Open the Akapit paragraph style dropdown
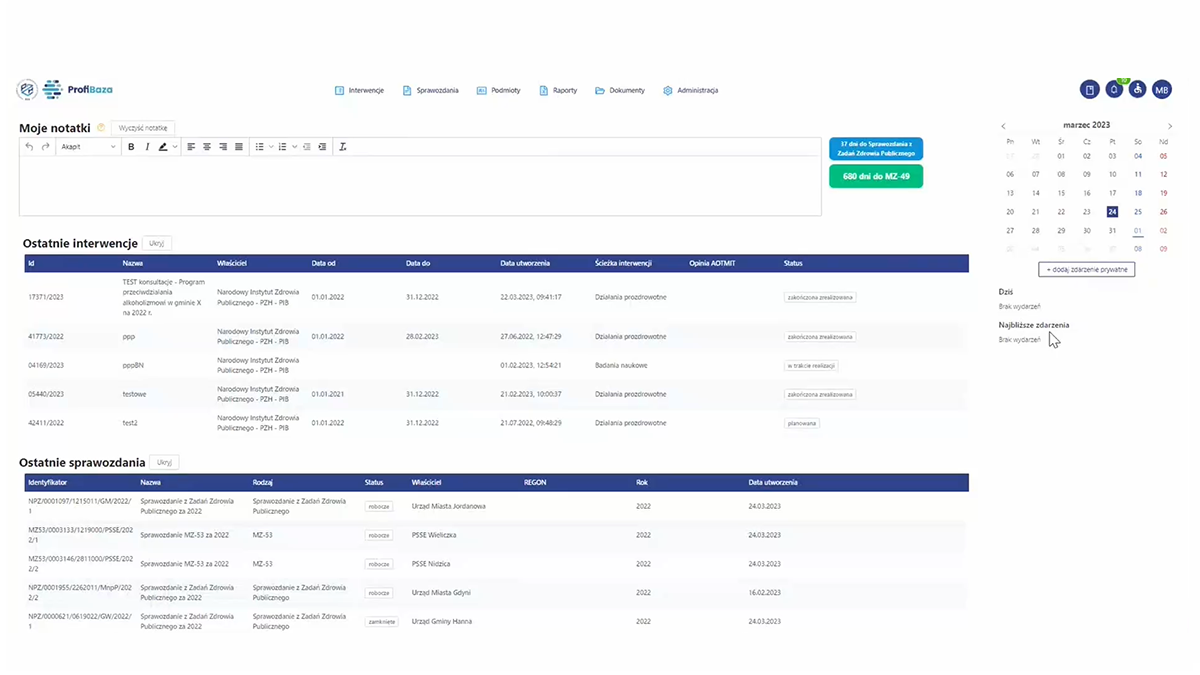This screenshot has width=1200, height=675. point(88,147)
